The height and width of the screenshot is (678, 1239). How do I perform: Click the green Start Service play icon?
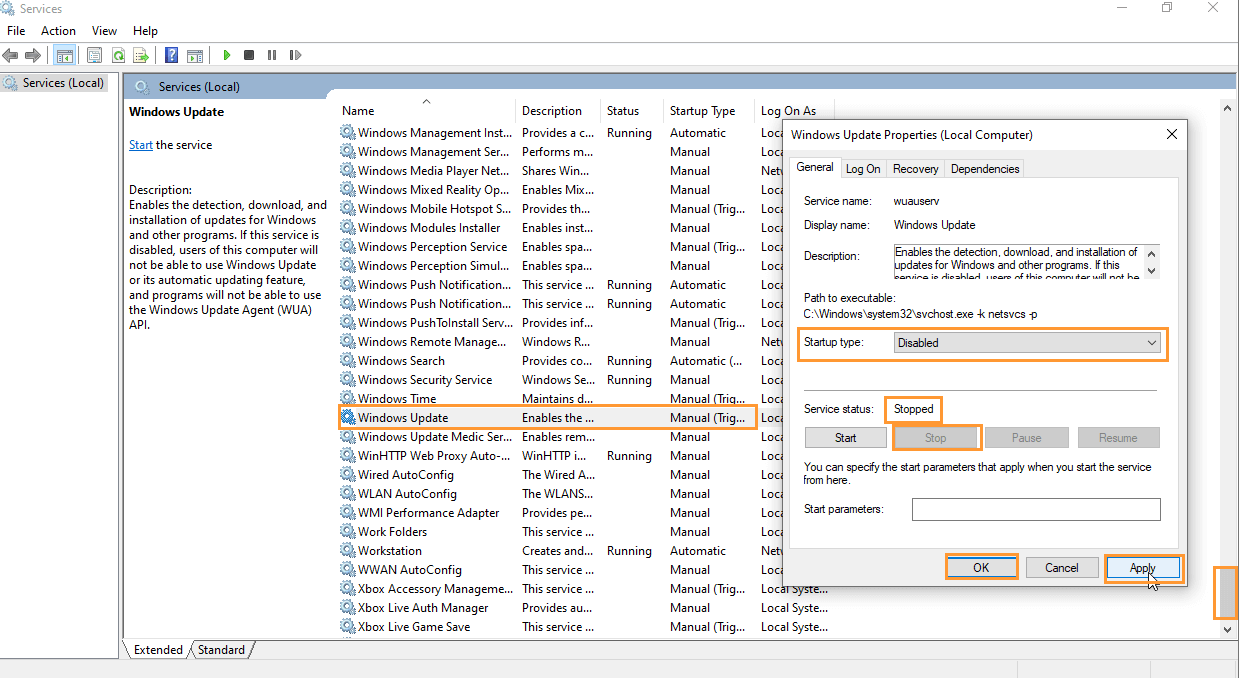coord(227,56)
